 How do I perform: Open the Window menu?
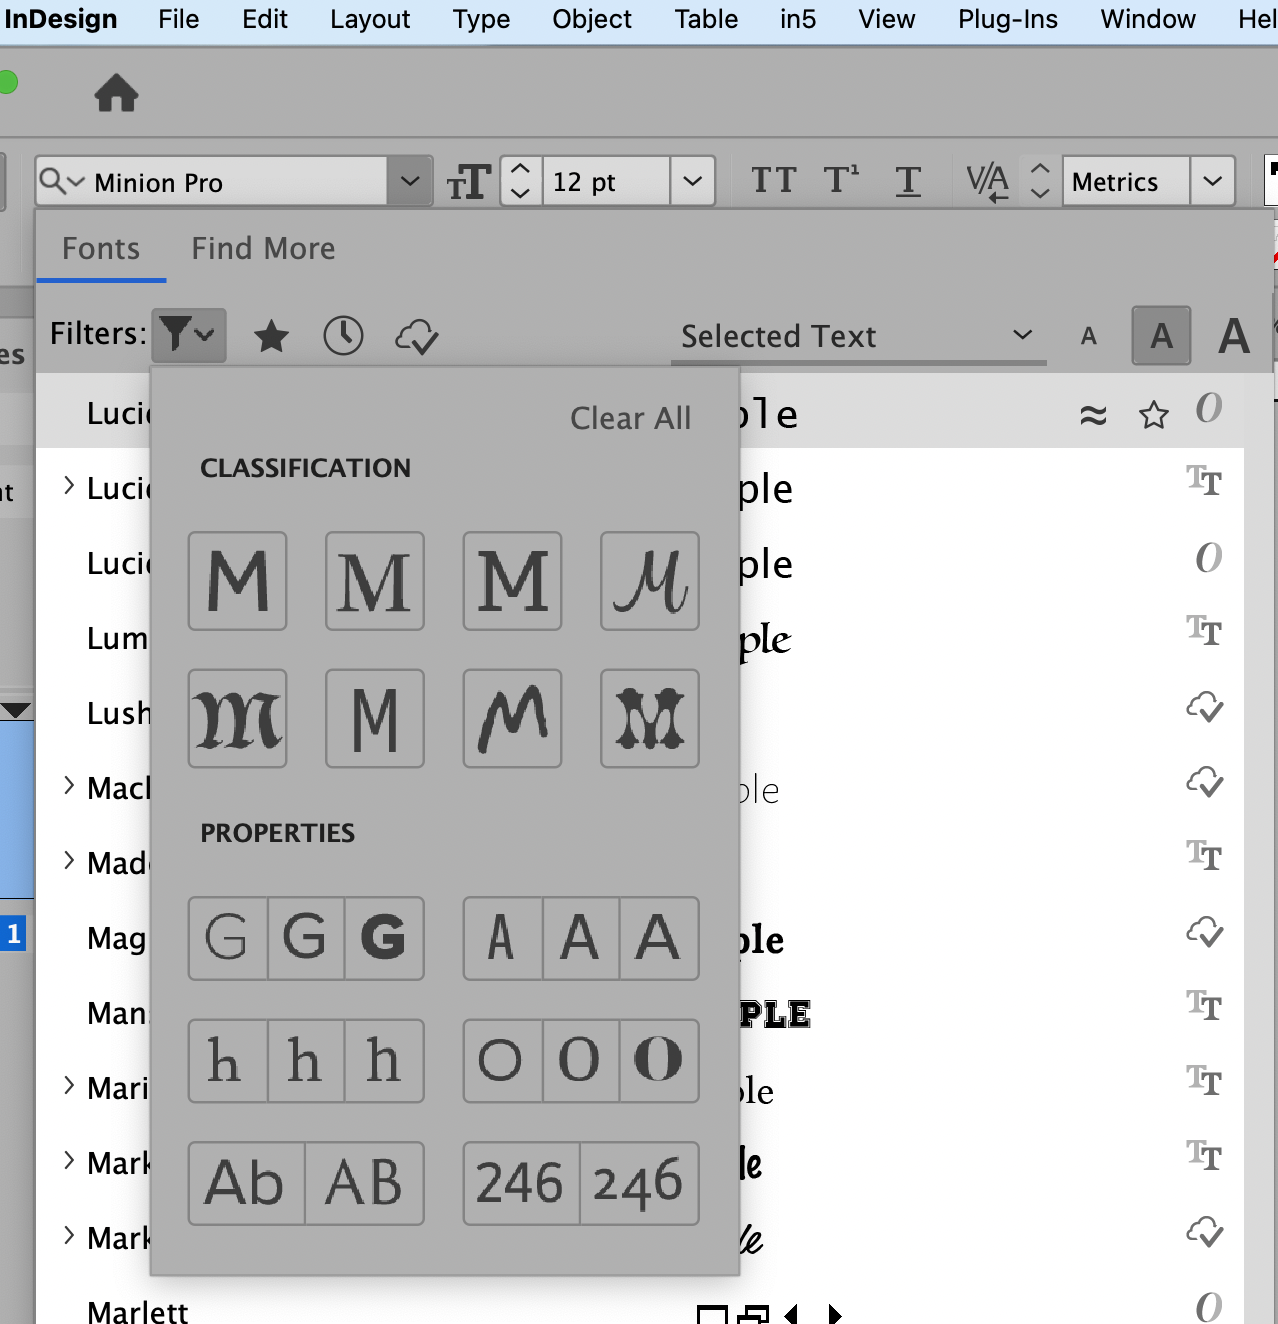point(1148,19)
